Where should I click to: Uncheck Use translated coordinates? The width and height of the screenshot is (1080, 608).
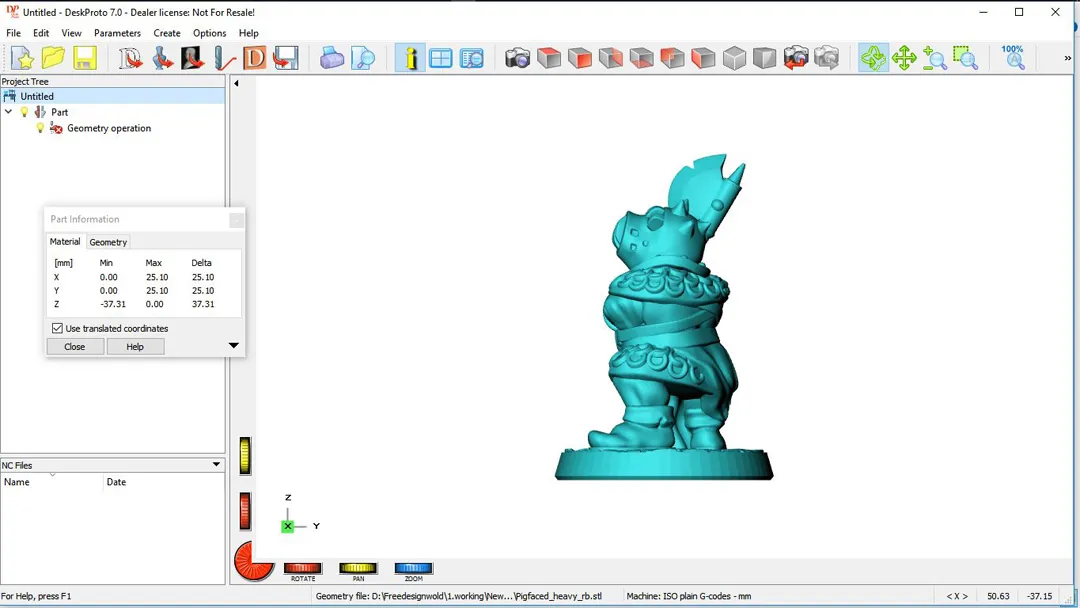click(x=57, y=328)
